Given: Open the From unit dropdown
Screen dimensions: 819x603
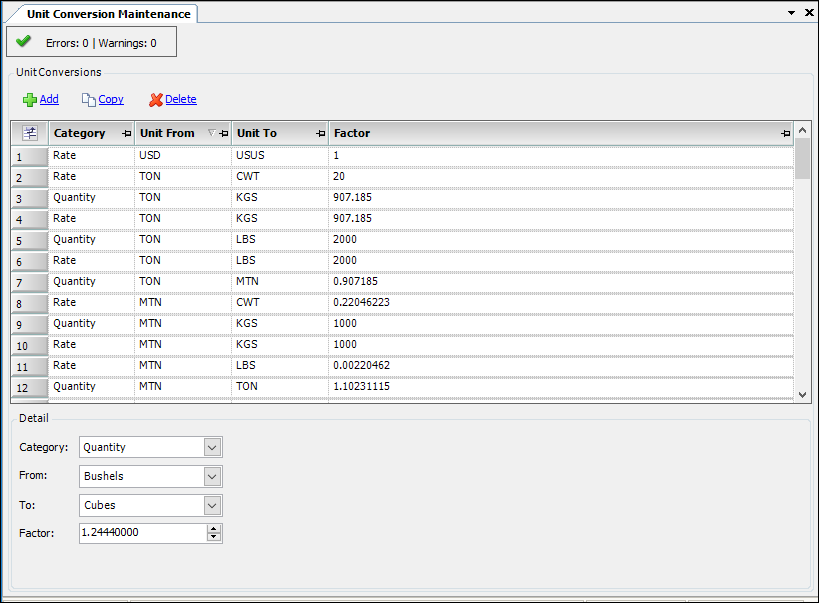Looking at the screenshot, I should point(212,477).
